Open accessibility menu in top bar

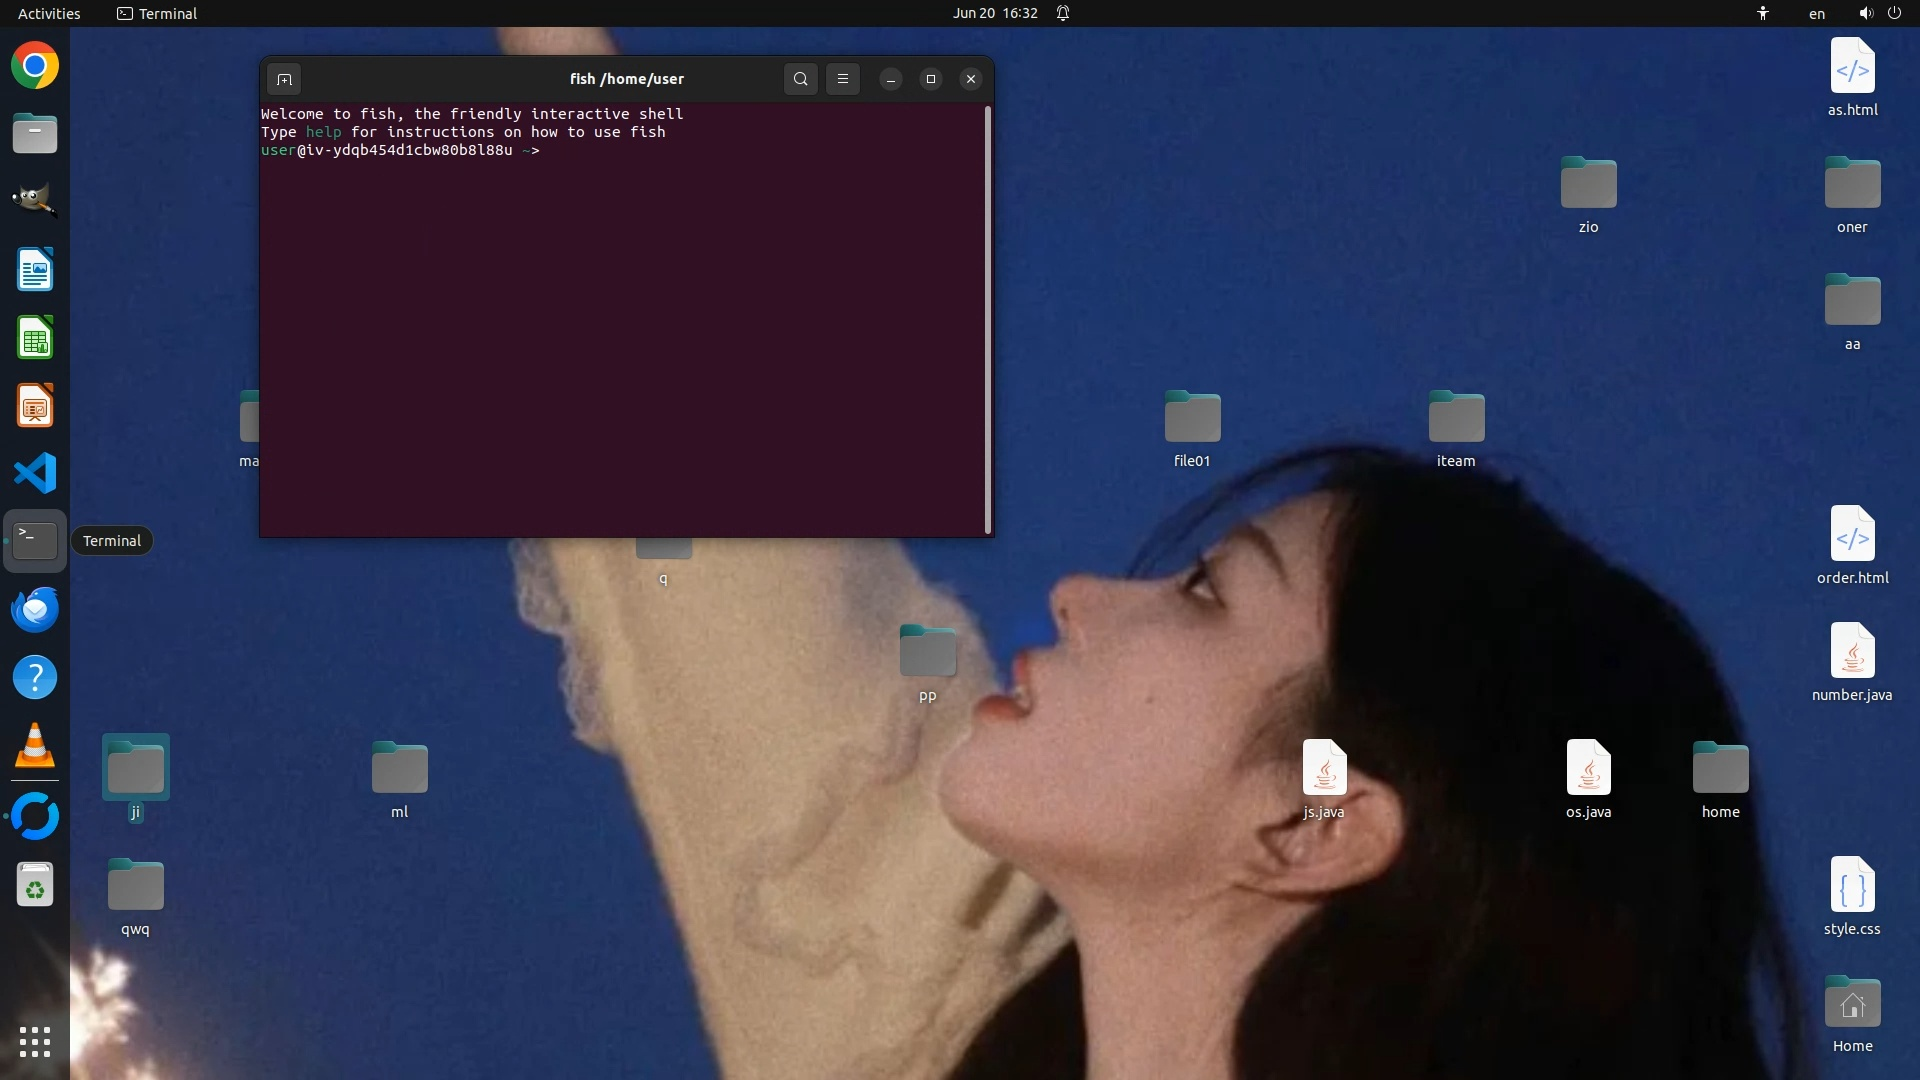1763,13
